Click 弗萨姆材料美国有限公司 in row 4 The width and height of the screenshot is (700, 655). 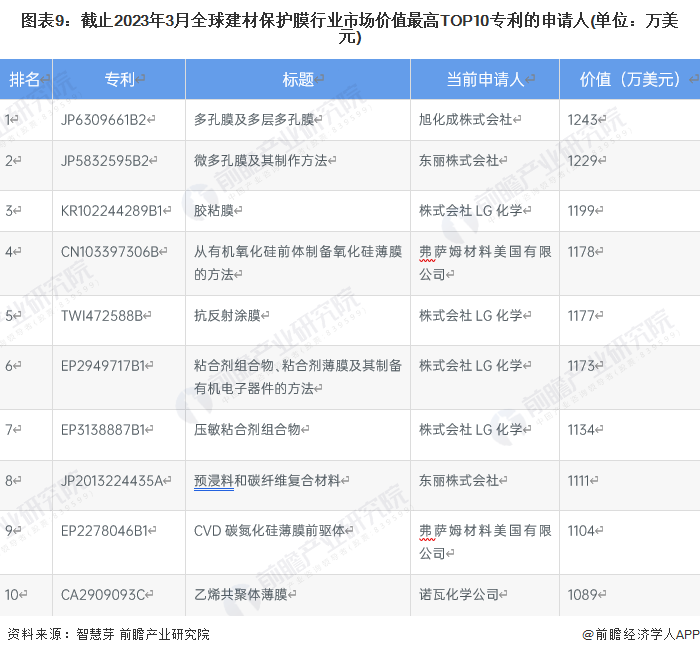click(x=485, y=263)
